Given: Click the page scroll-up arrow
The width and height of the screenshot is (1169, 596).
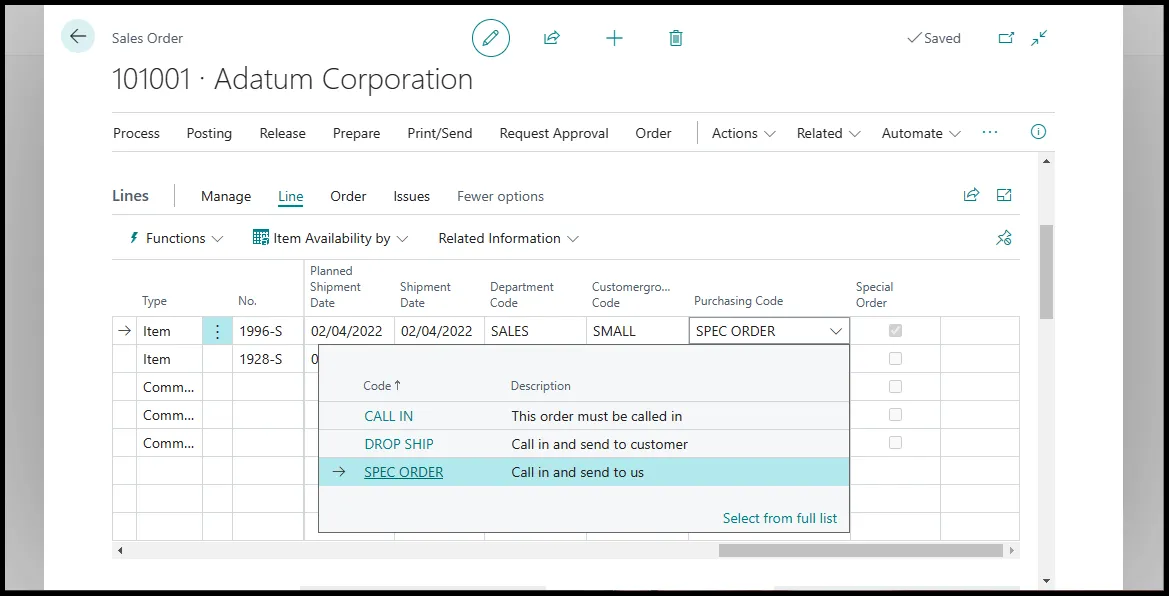Looking at the screenshot, I should coord(1046,160).
